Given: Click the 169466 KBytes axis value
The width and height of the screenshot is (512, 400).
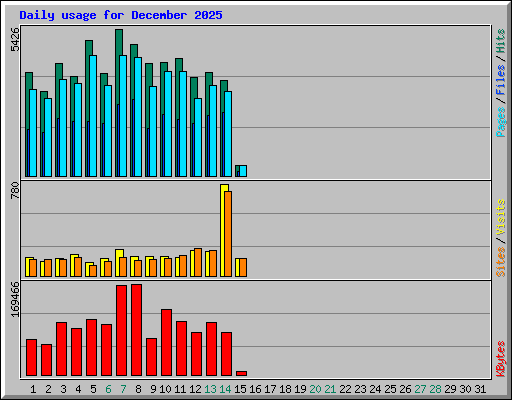Looking at the screenshot, I should tap(15, 299).
